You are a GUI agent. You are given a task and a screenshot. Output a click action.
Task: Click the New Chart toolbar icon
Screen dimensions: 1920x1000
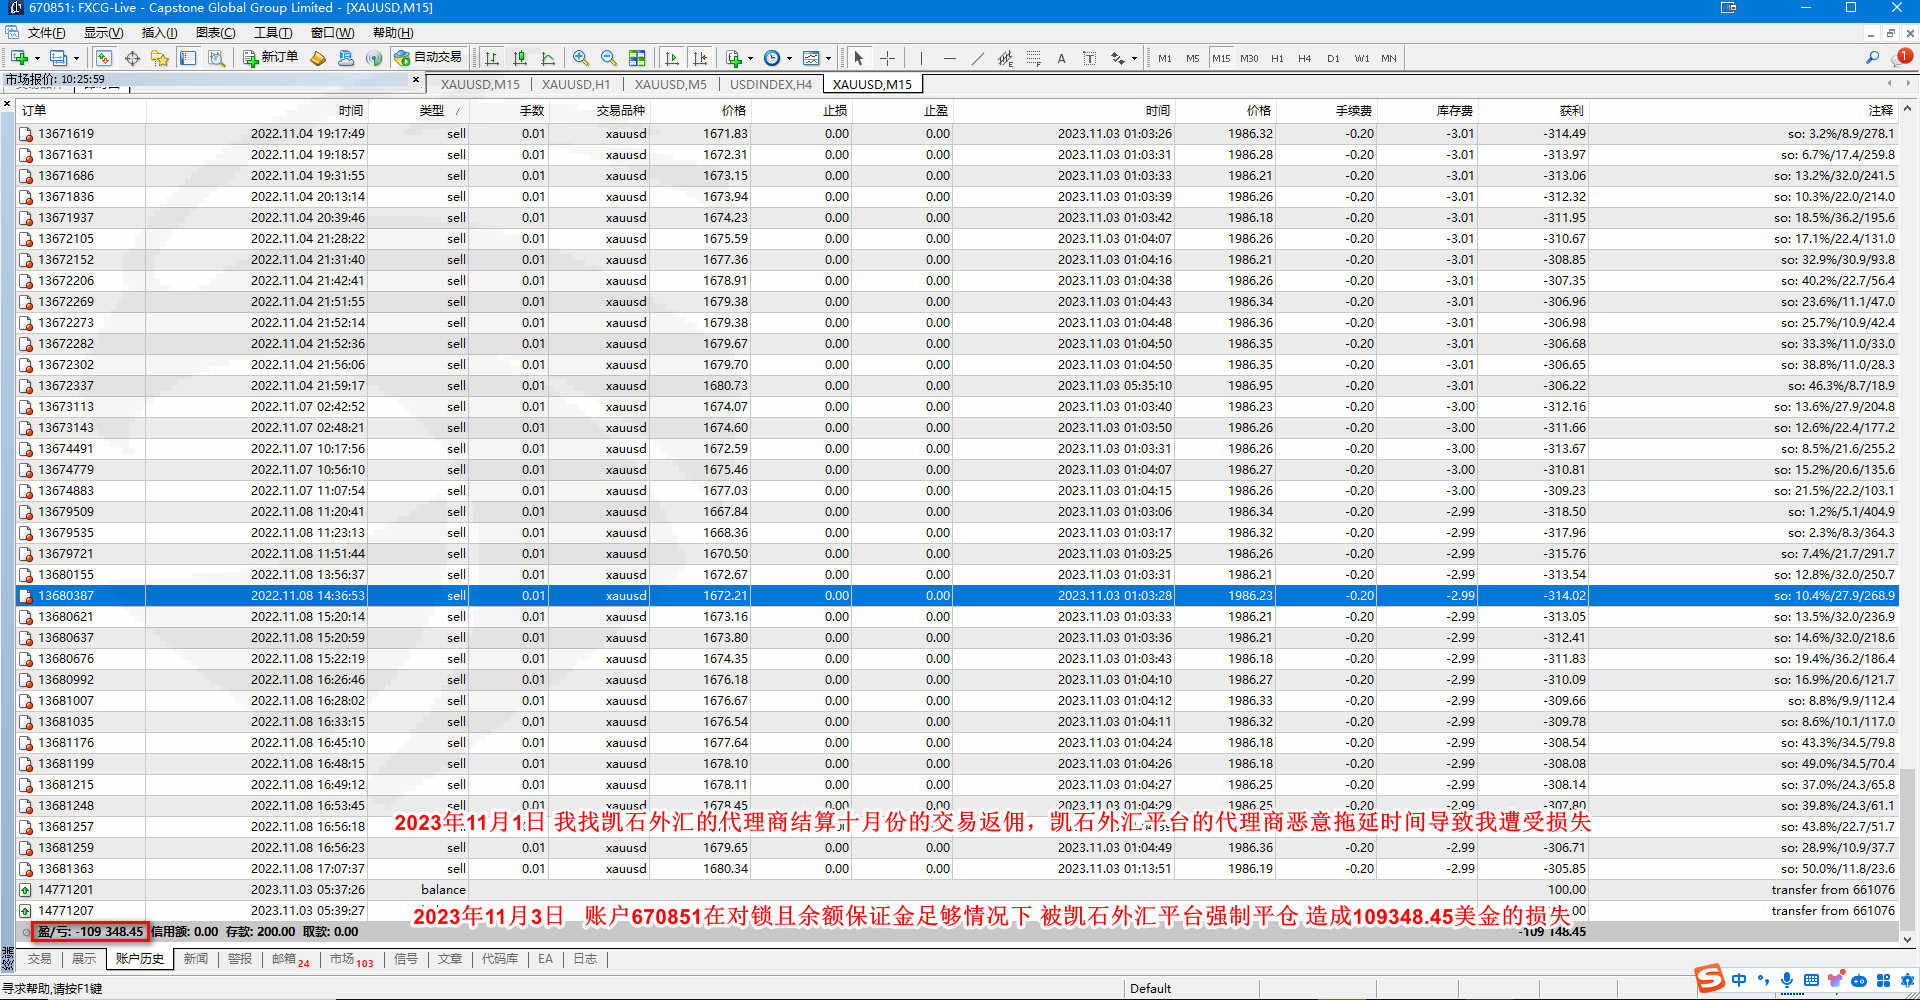click(x=19, y=58)
